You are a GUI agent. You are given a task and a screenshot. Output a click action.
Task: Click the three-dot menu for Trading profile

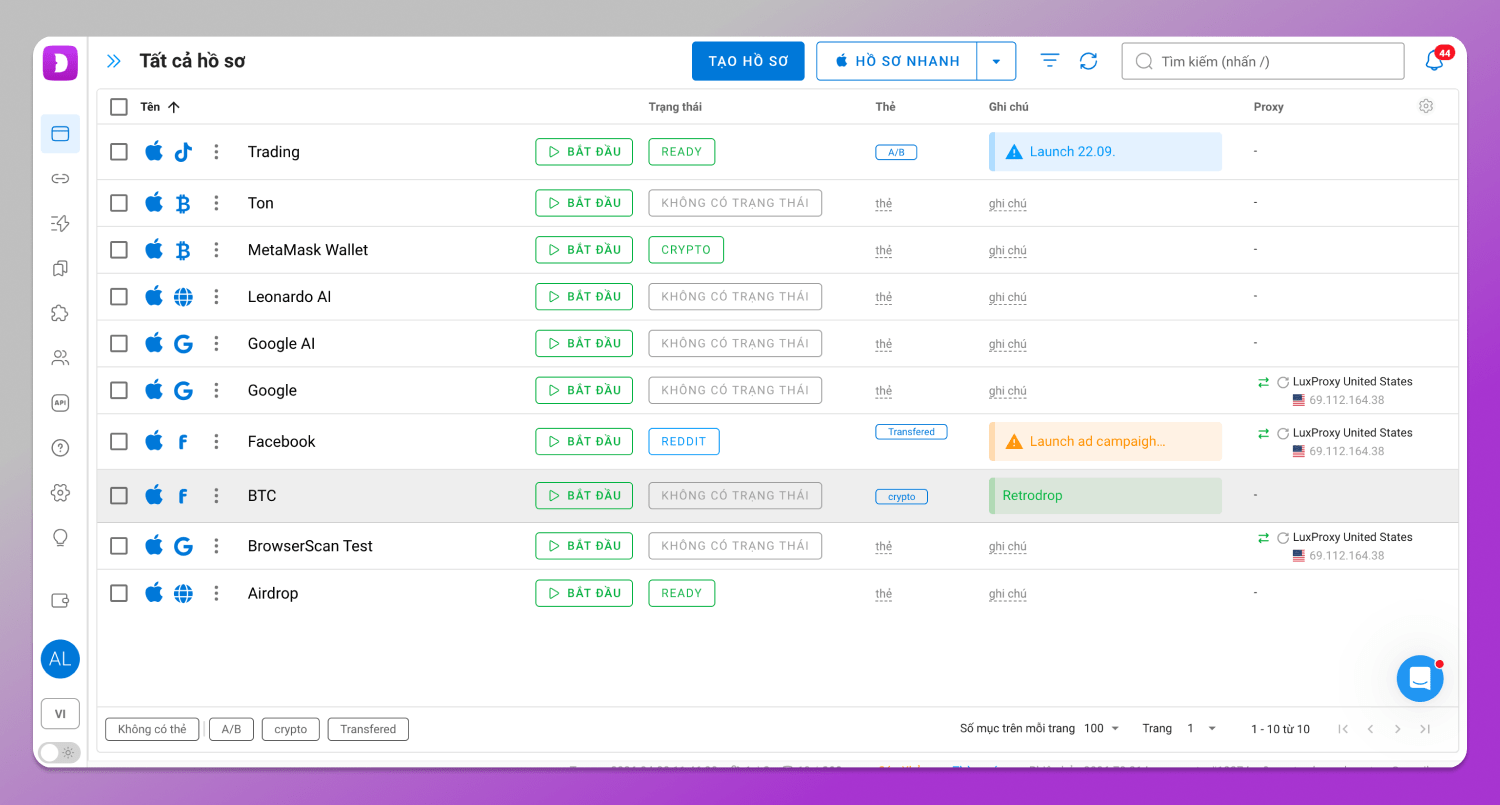point(216,152)
